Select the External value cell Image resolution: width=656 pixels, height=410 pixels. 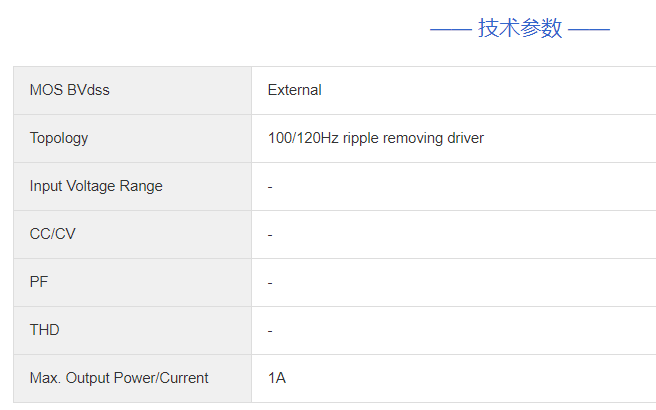[x=294, y=90]
